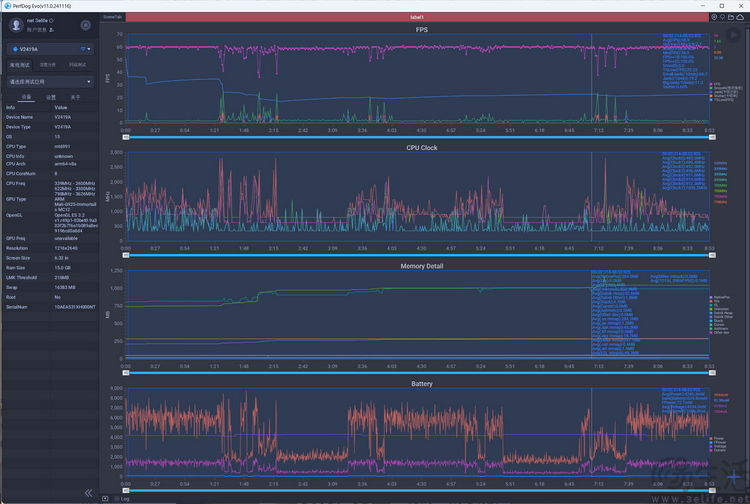Image resolution: width=750 pixels, height=504 pixels.
Task: Click the Ram Size row in info table
Action: [x=51, y=268]
